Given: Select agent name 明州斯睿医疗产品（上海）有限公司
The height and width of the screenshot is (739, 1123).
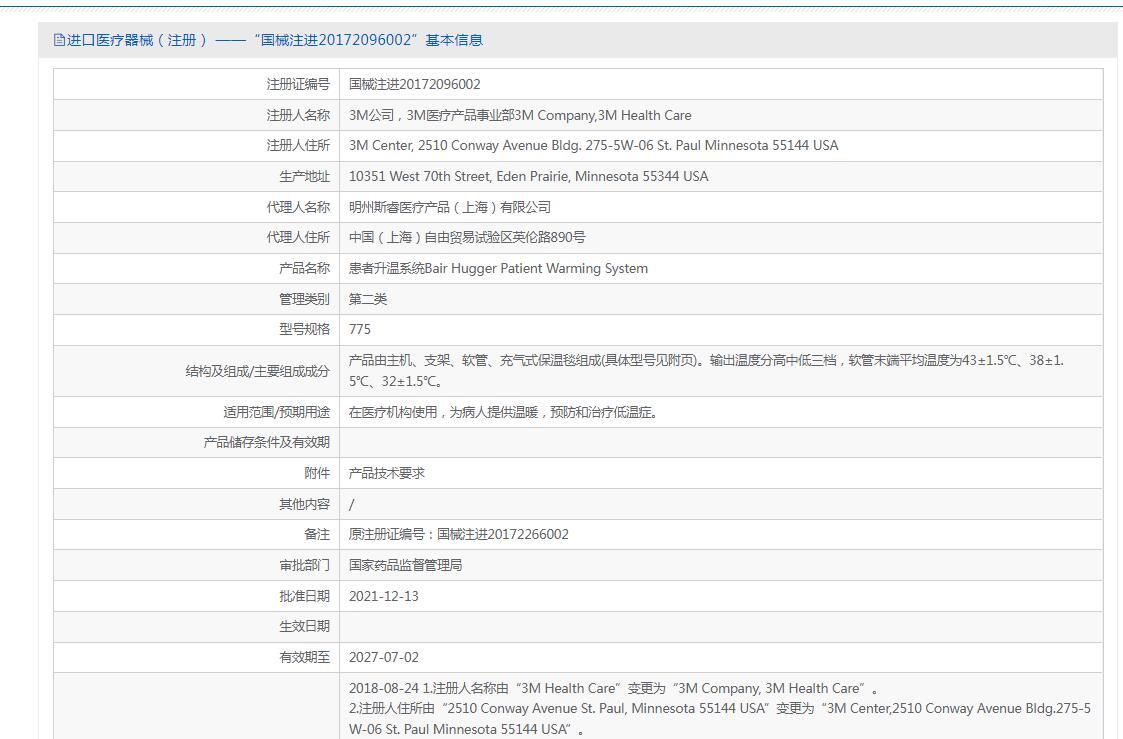Looking at the screenshot, I should point(449,207).
